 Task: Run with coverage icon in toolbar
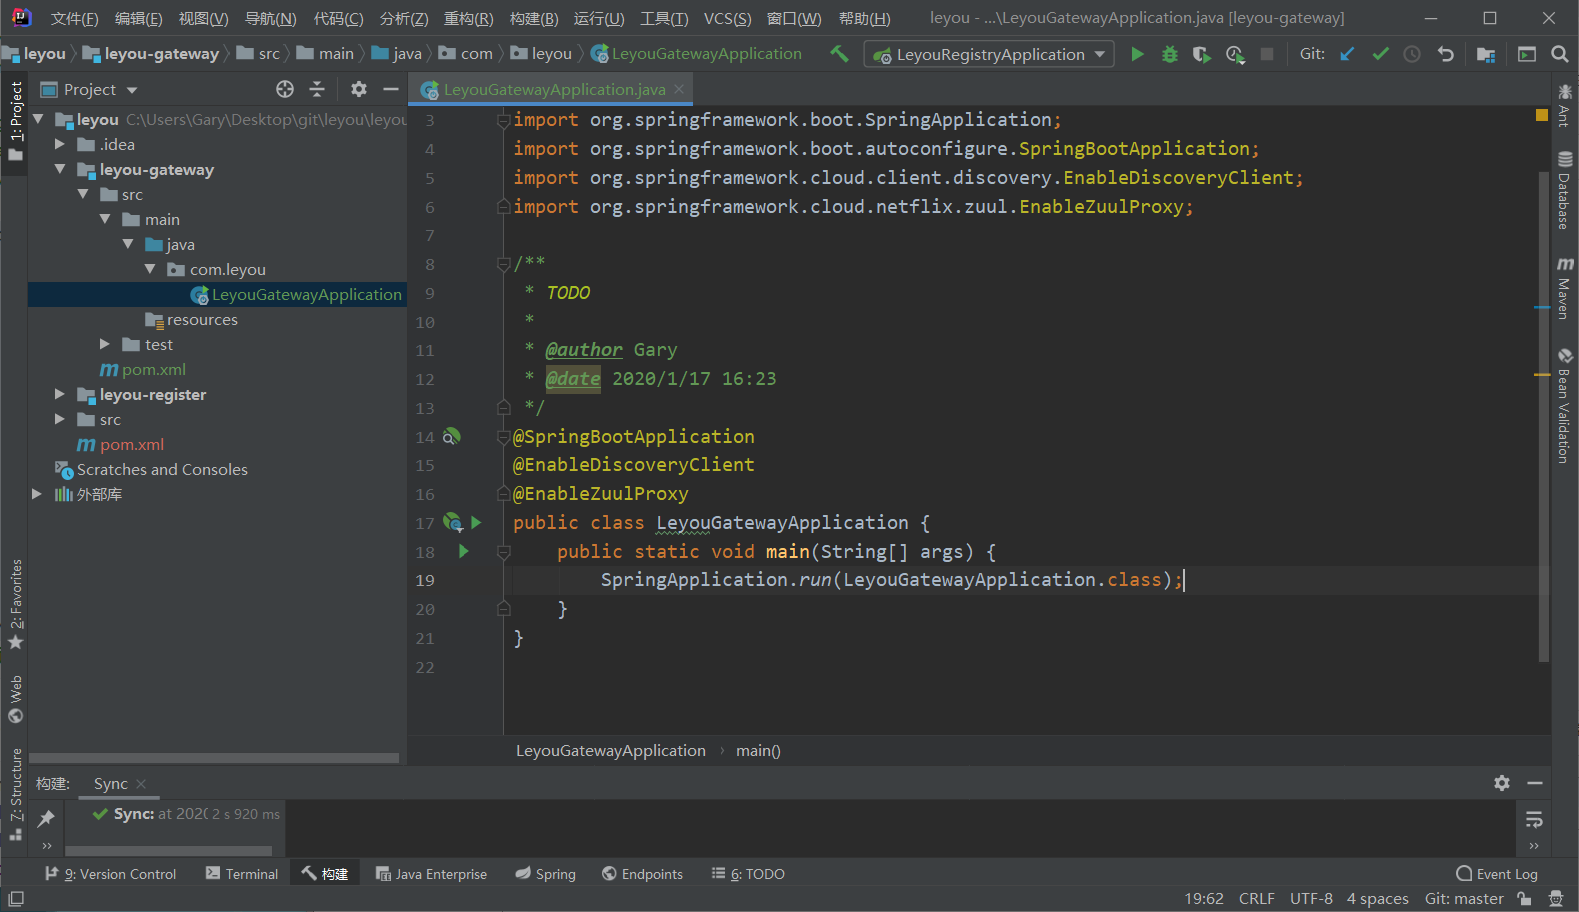click(1202, 54)
